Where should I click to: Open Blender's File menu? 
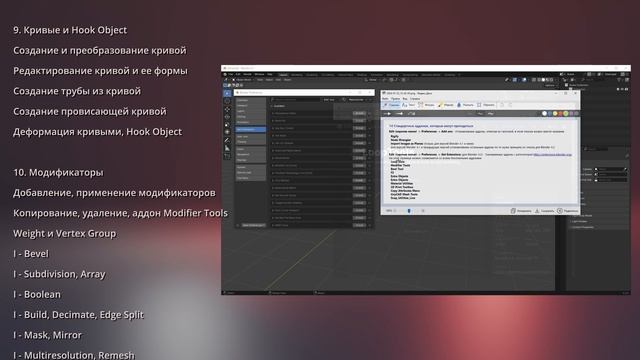coord(231,74)
